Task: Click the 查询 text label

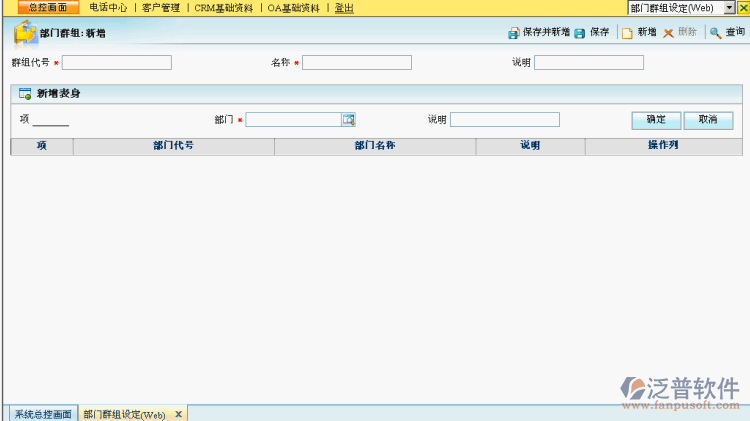Action: [735, 32]
